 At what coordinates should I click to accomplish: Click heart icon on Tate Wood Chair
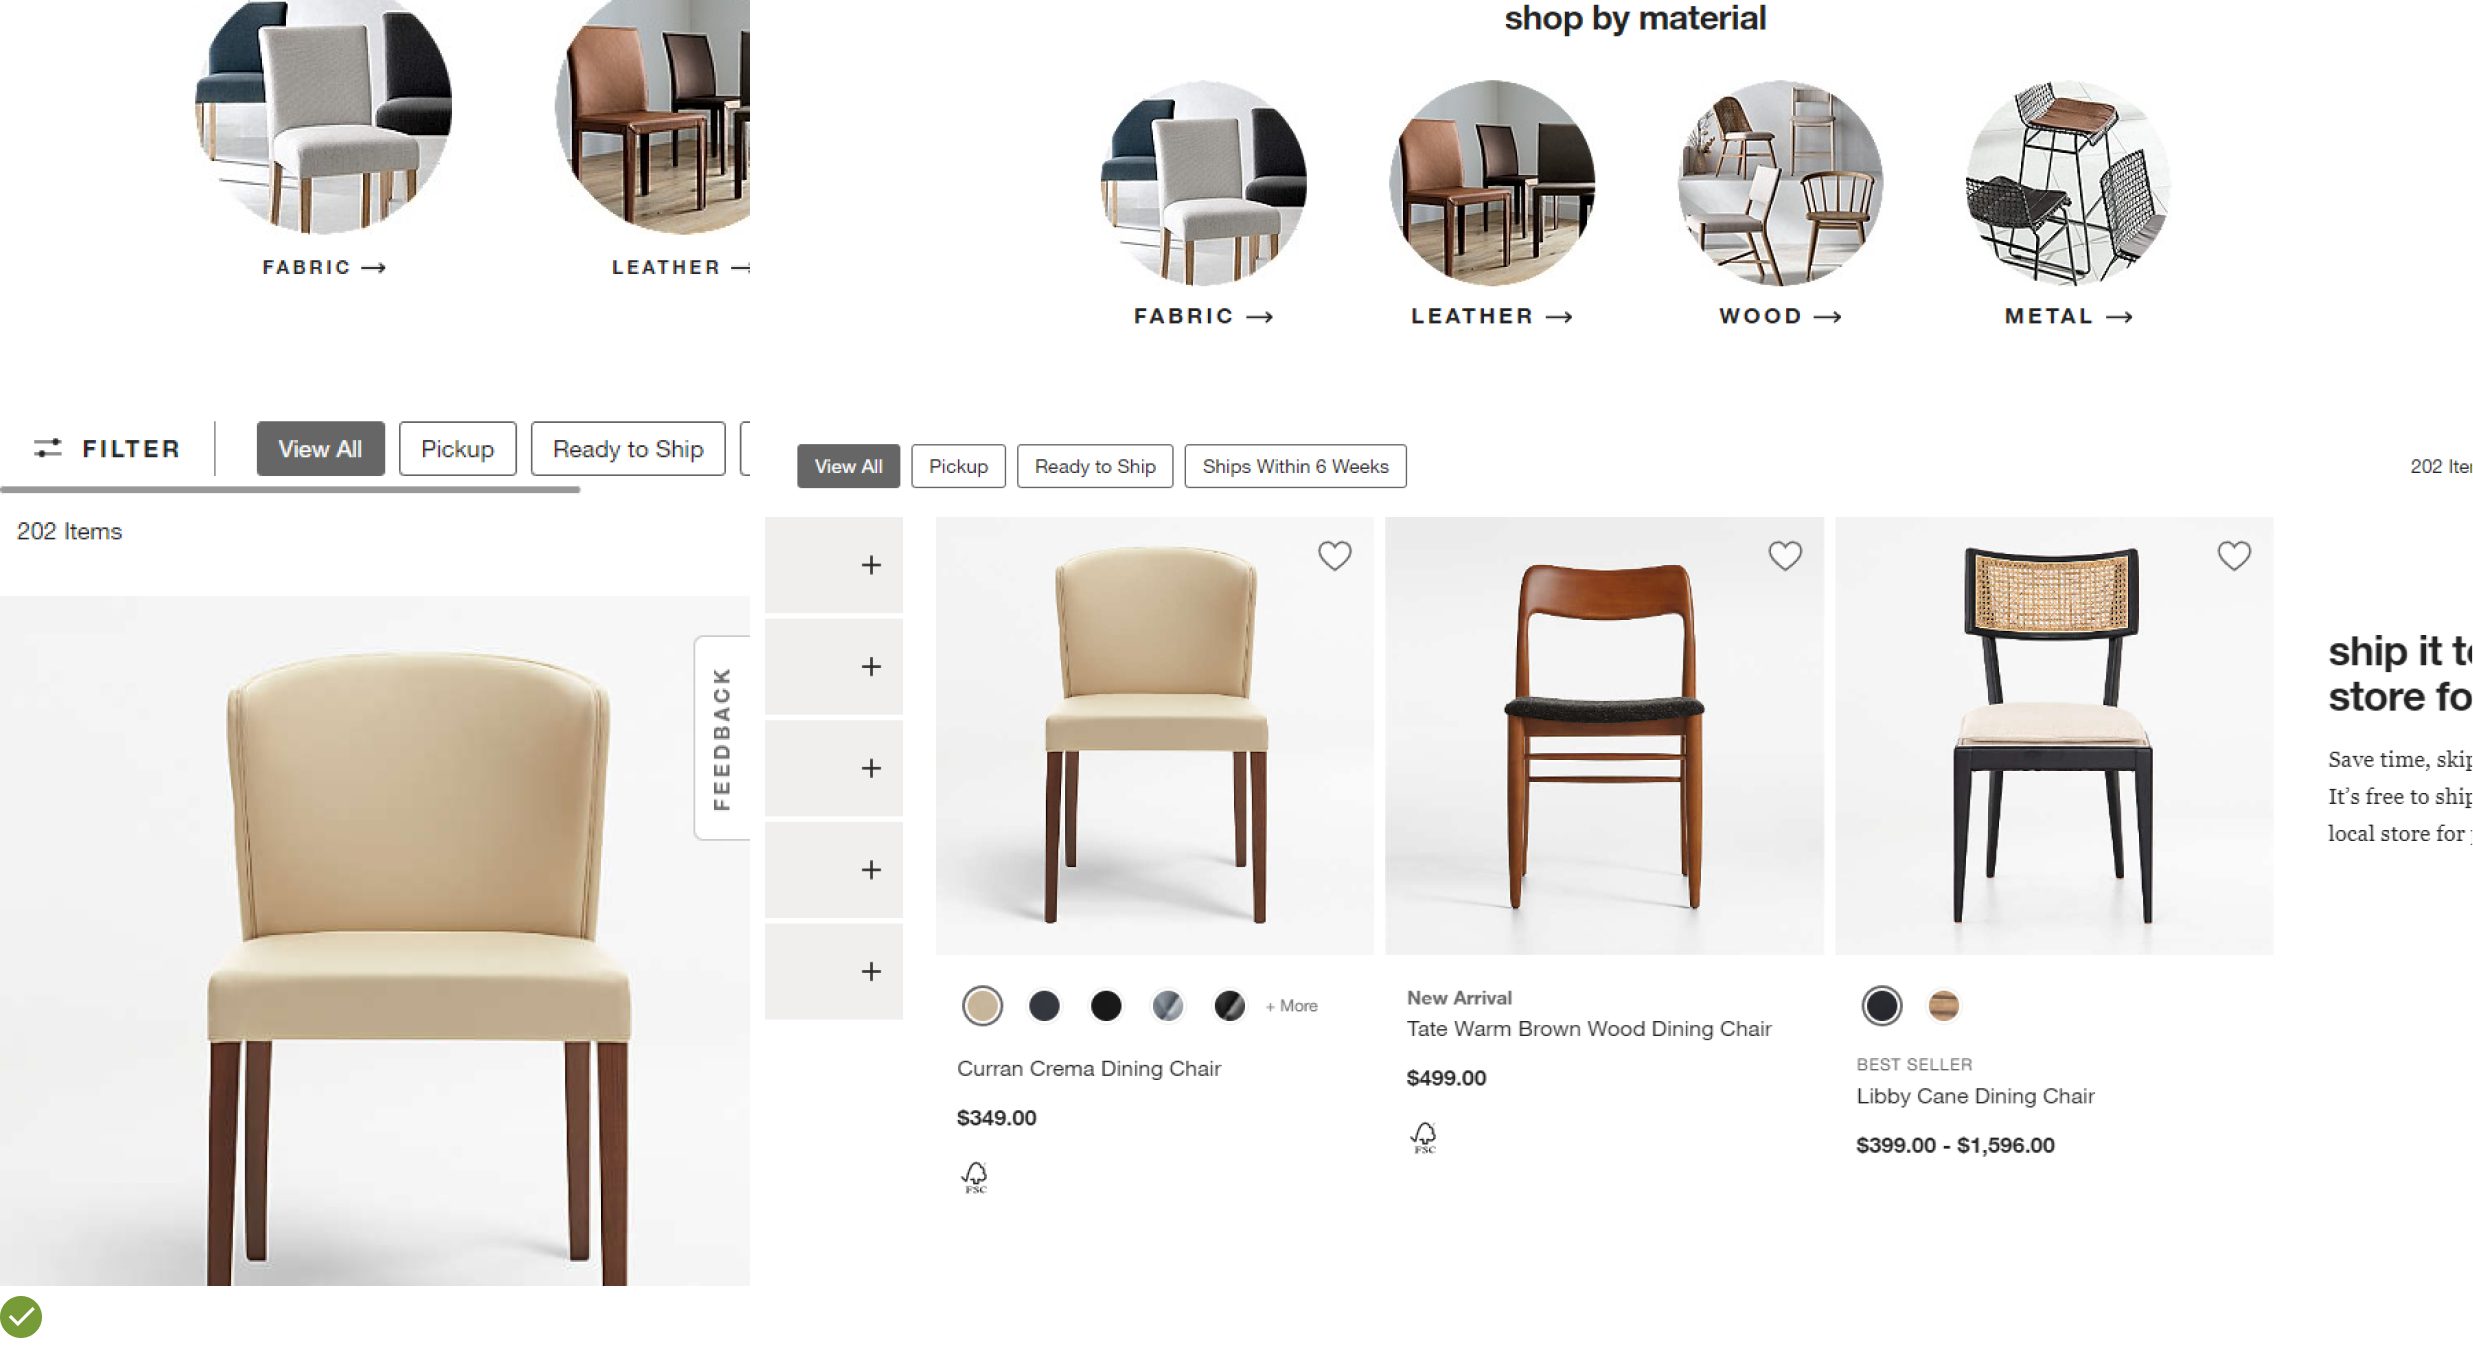(1785, 555)
